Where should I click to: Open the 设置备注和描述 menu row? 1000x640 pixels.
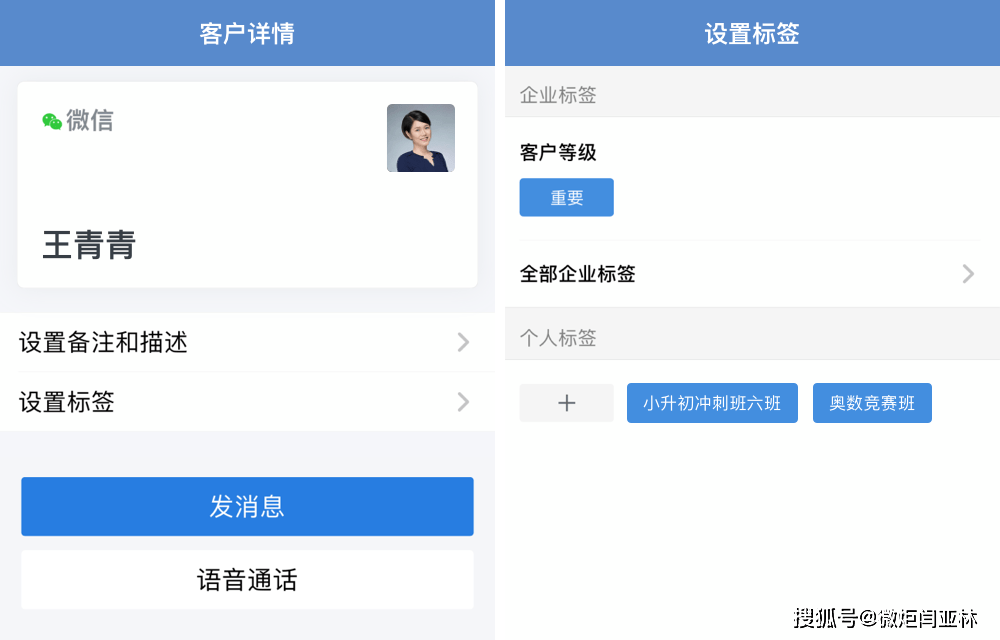click(247, 342)
